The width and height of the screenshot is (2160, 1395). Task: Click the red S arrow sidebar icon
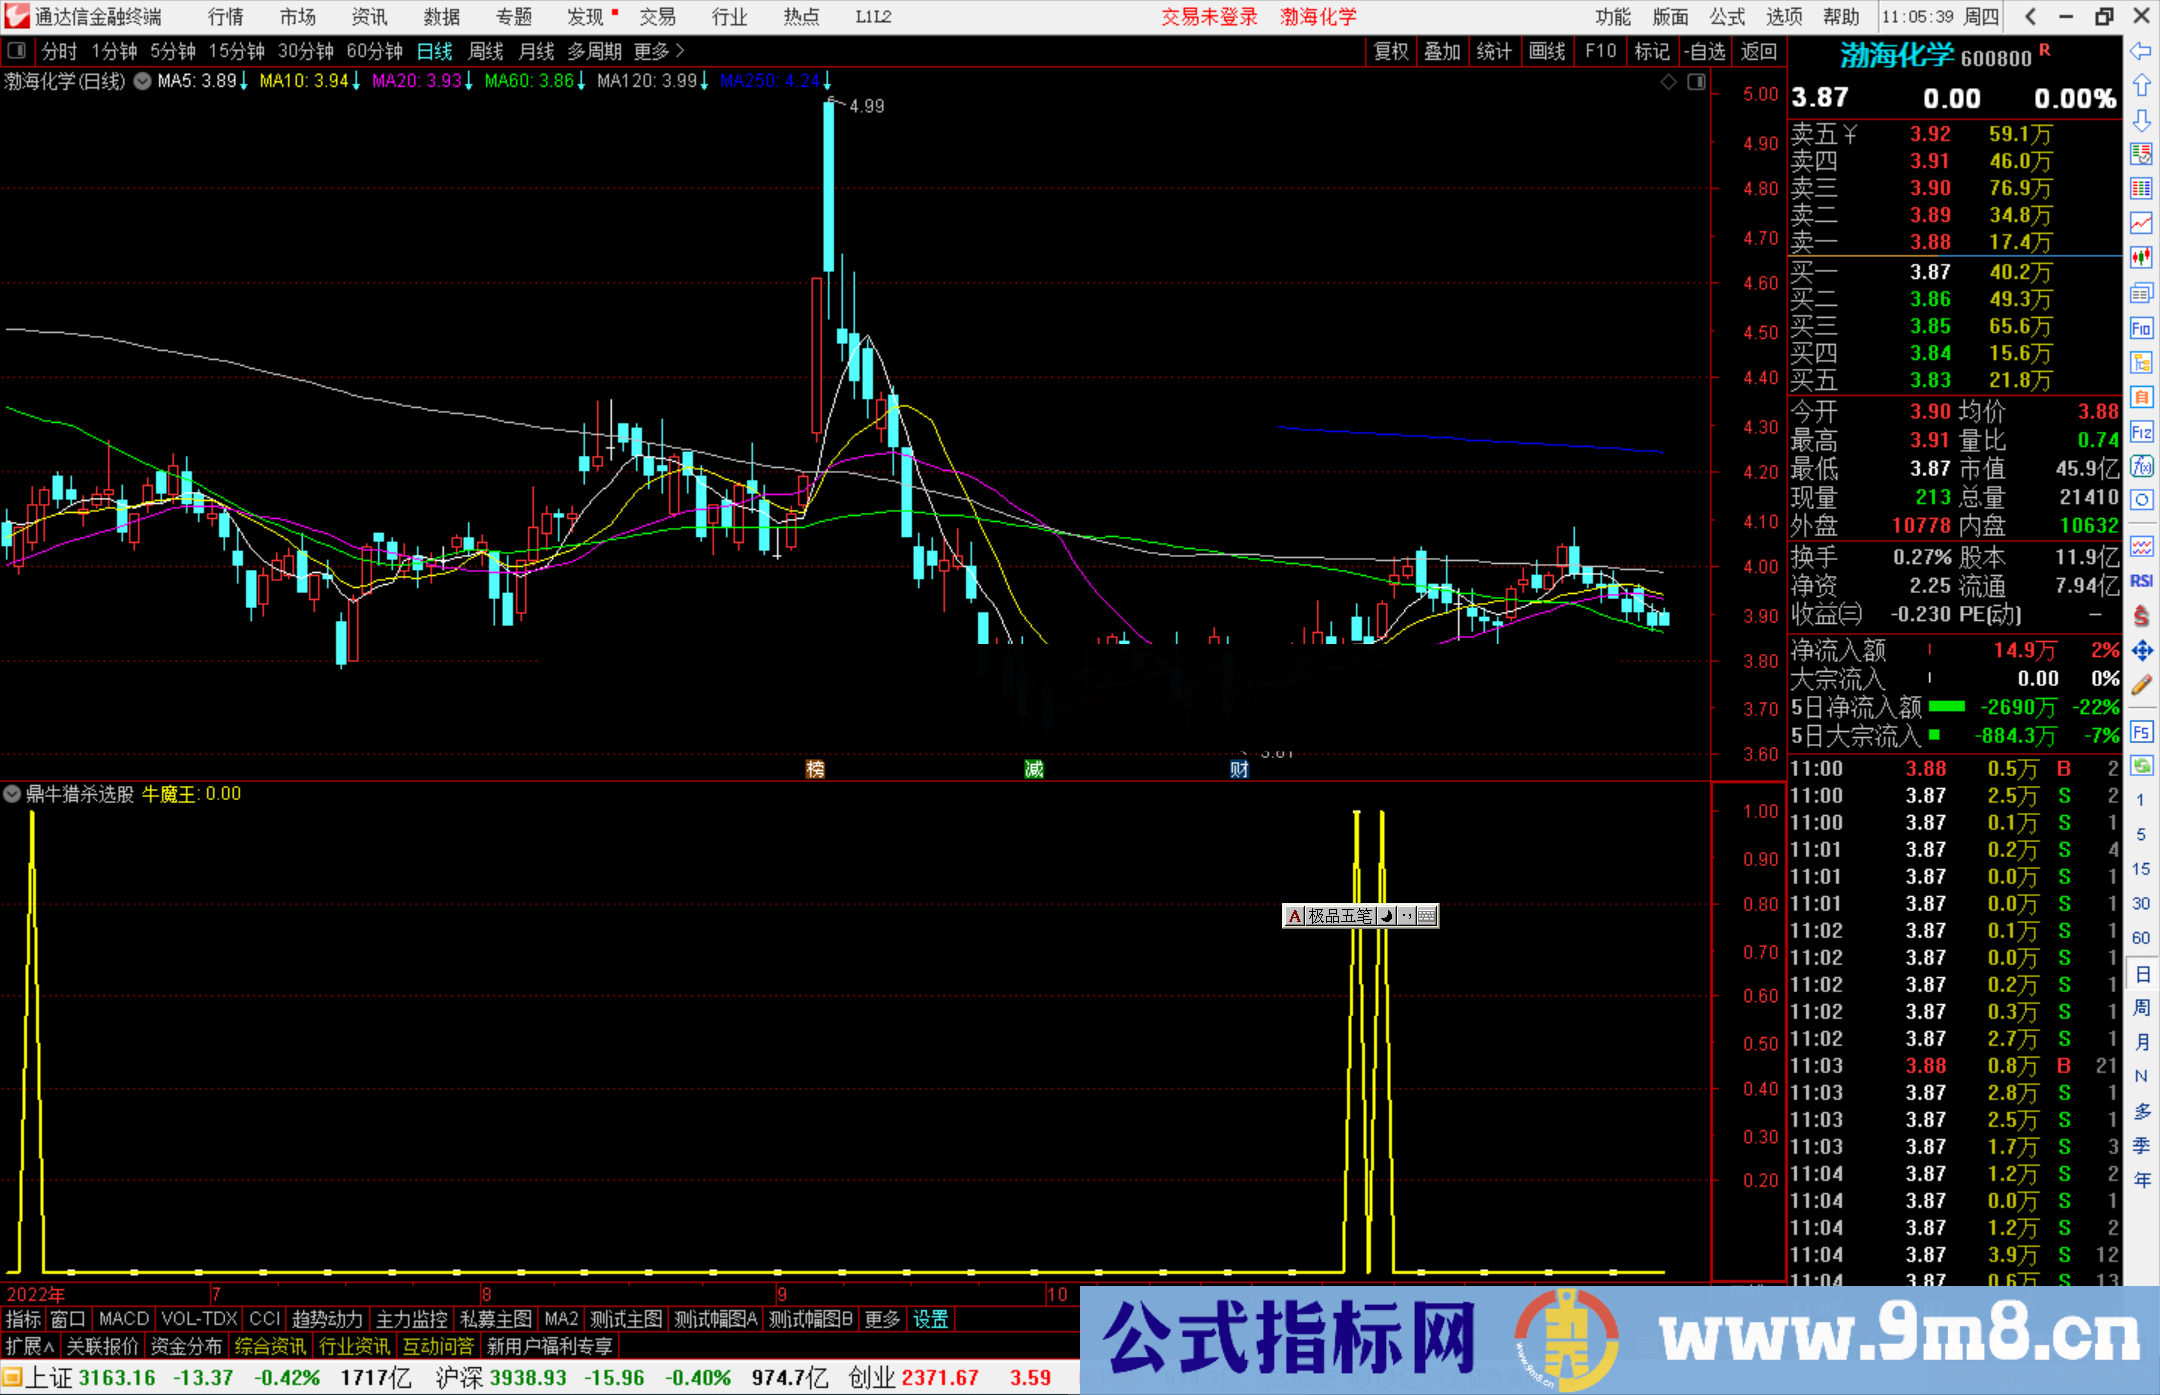pyautogui.click(x=2141, y=616)
